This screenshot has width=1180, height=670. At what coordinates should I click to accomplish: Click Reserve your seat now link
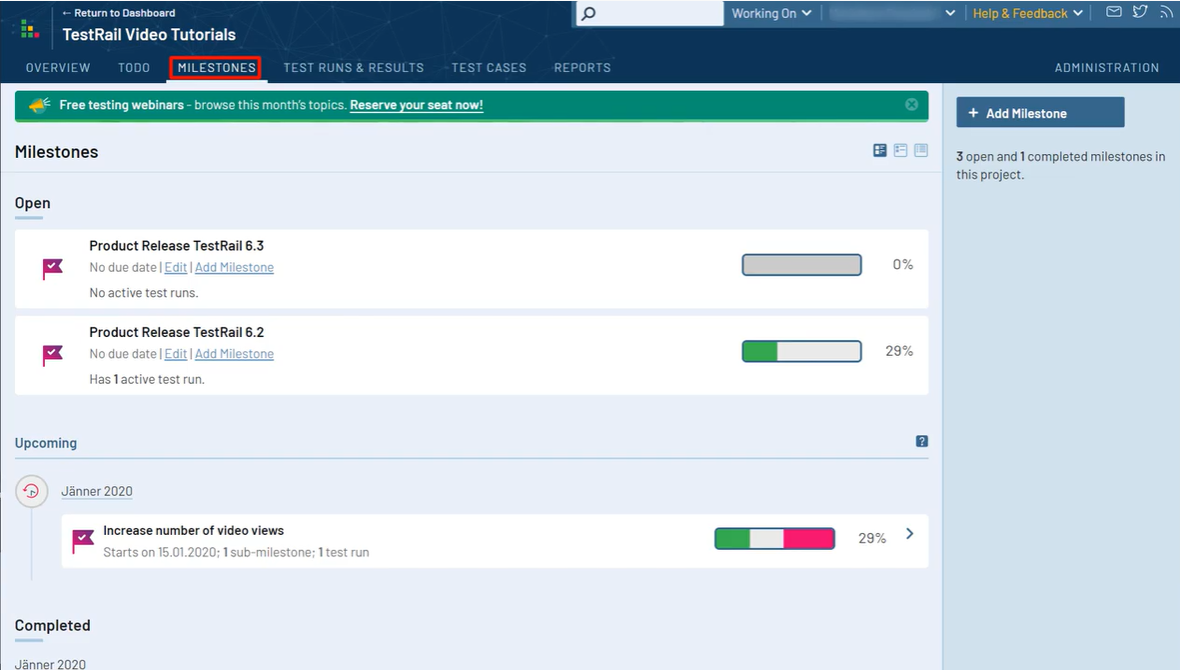coord(416,105)
